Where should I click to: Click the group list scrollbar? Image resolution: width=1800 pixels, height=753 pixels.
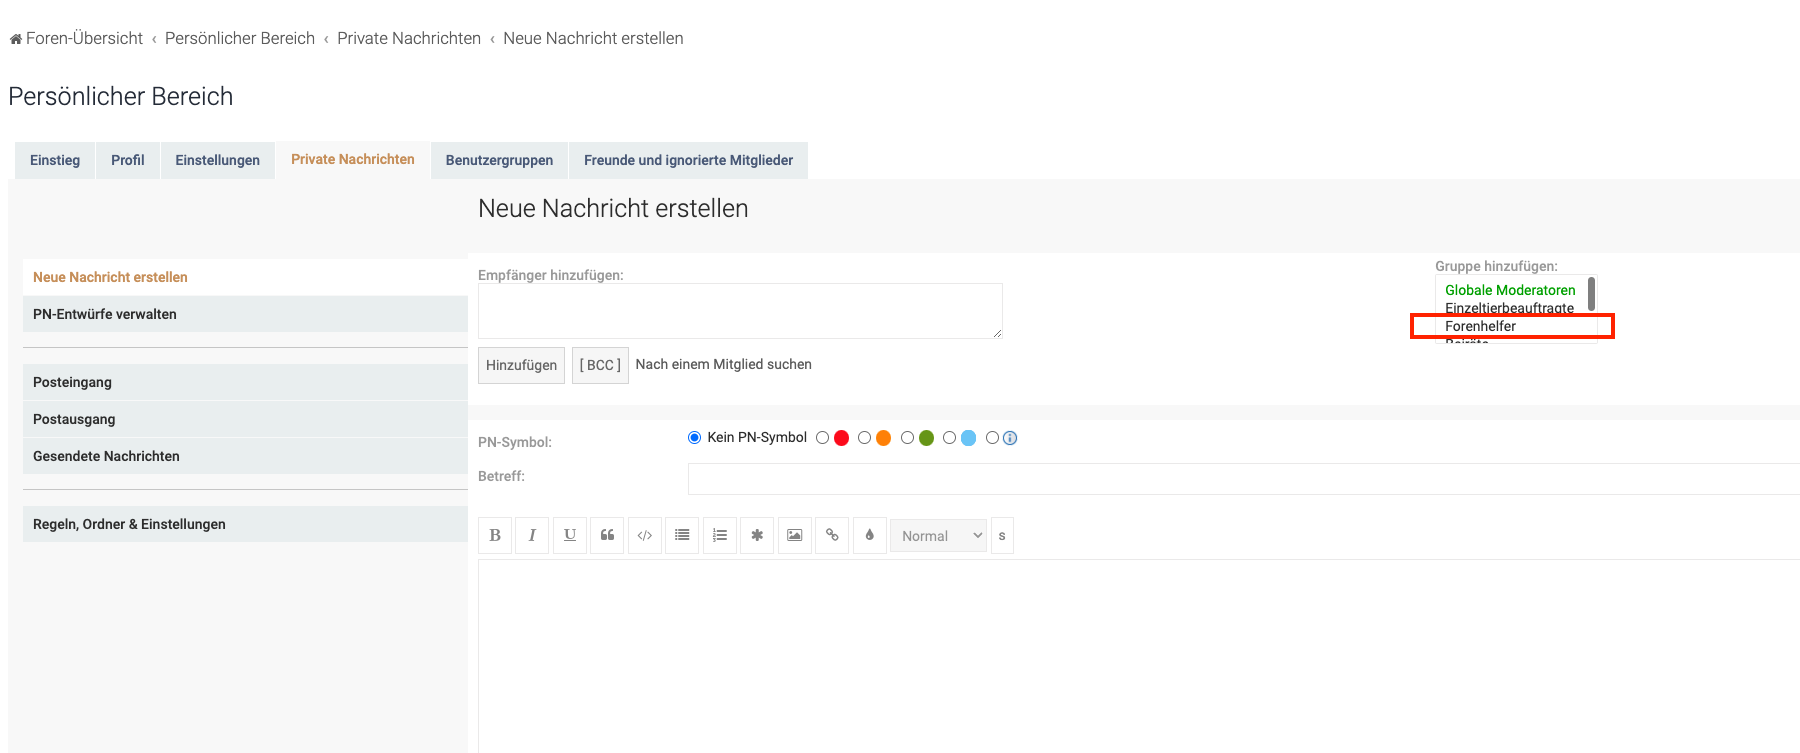tap(1591, 296)
